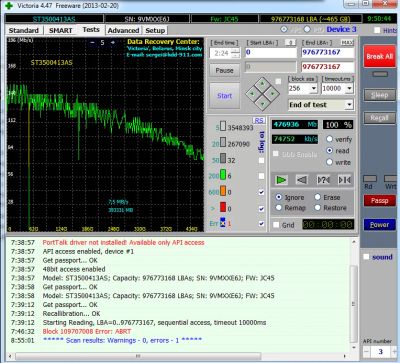Select the verify radio button
400x363 pixels.
pyautogui.click(x=330, y=139)
